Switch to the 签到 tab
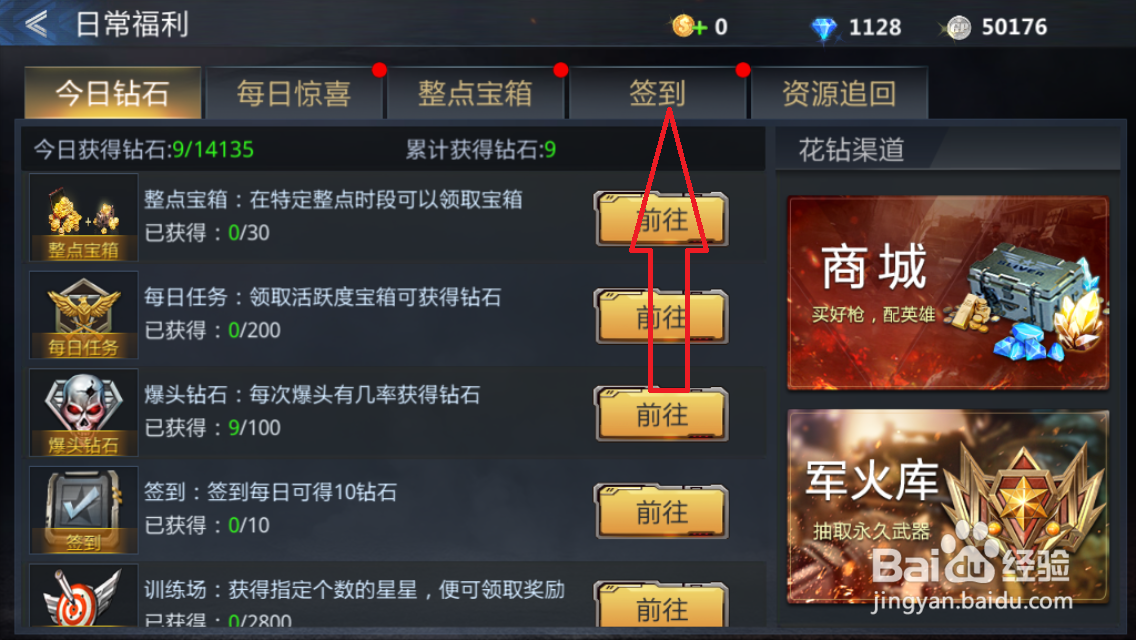The image size is (1136, 640). tap(657, 93)
